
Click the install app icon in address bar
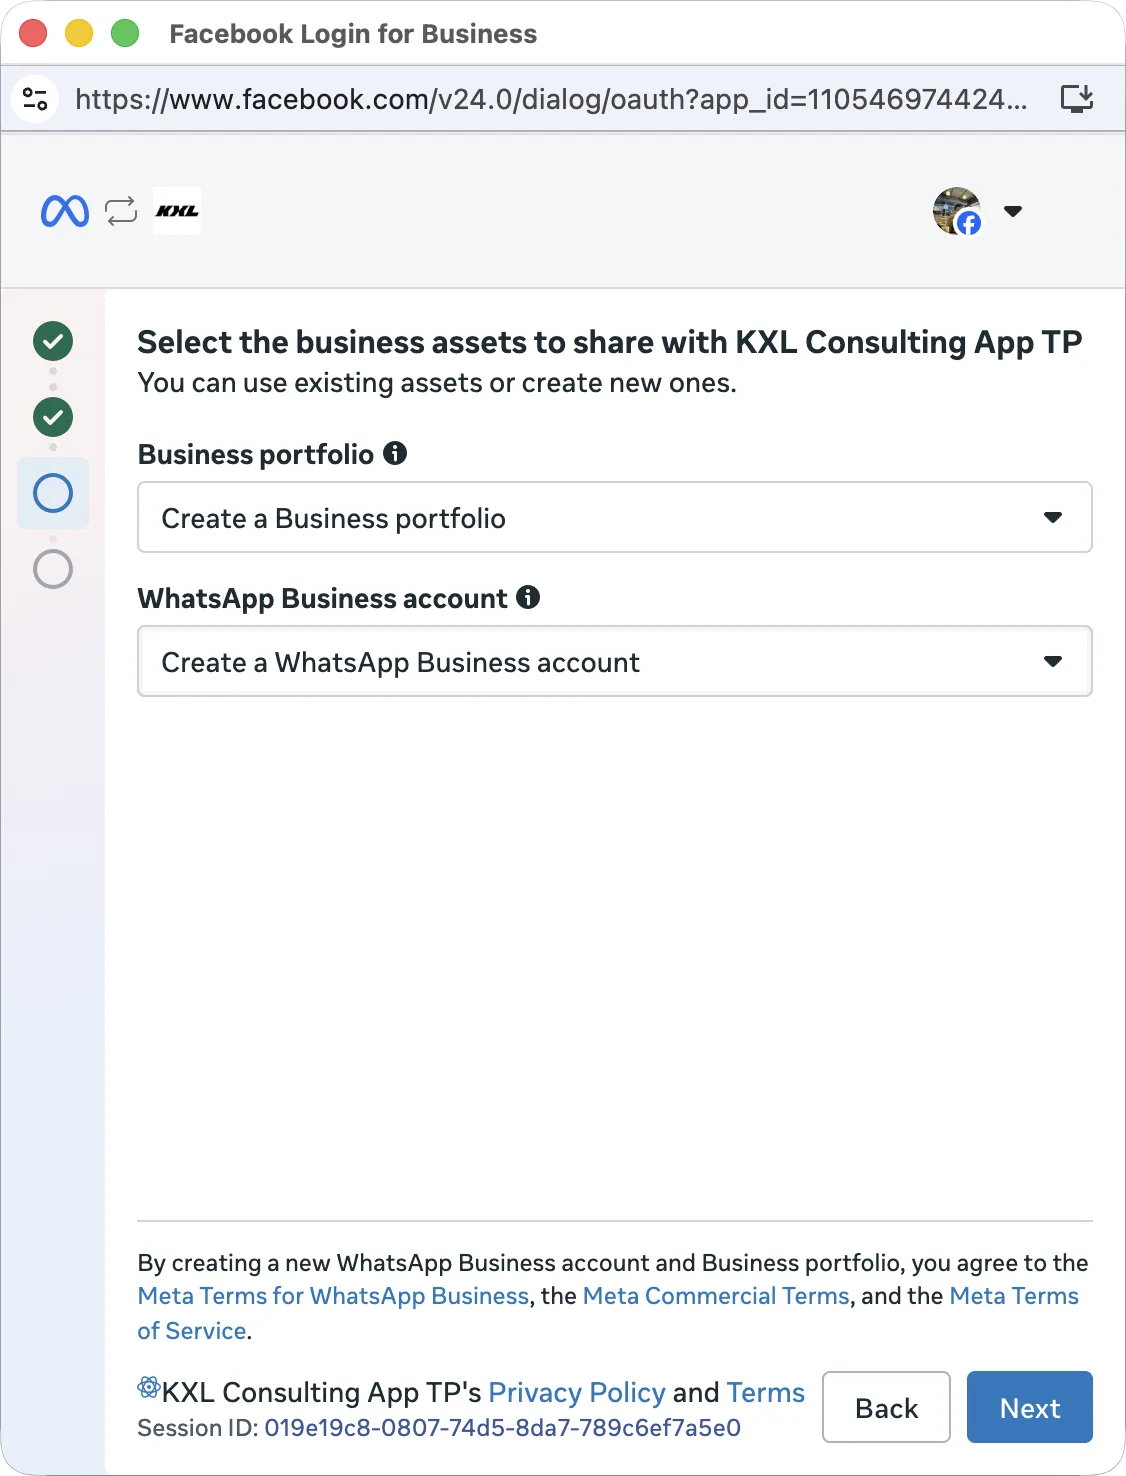click(x=1077, y=99)
